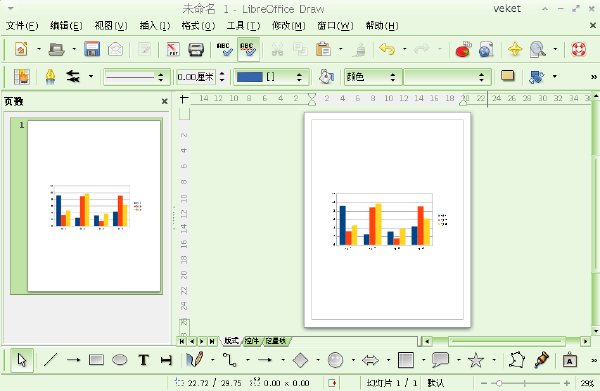Viewport: 600px width, 391px height.
Task: Open Styles and Formatting icon
Action: click(x=21, y=77)
